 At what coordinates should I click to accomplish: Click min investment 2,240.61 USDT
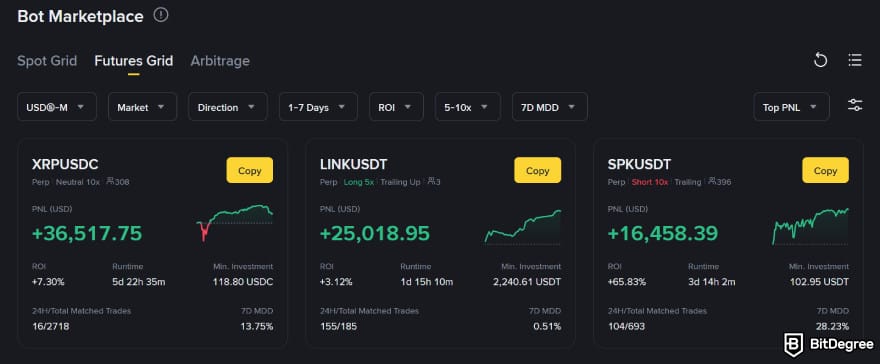(x=527, y=282)
